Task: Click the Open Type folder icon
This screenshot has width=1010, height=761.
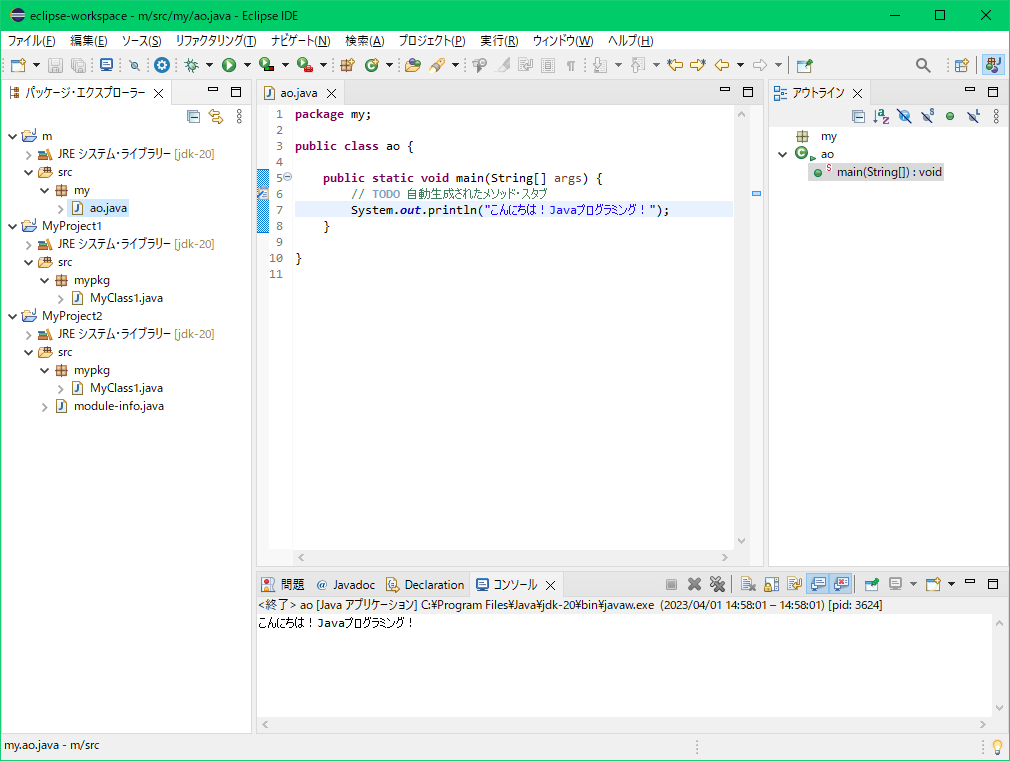Action: click(413, 65)
